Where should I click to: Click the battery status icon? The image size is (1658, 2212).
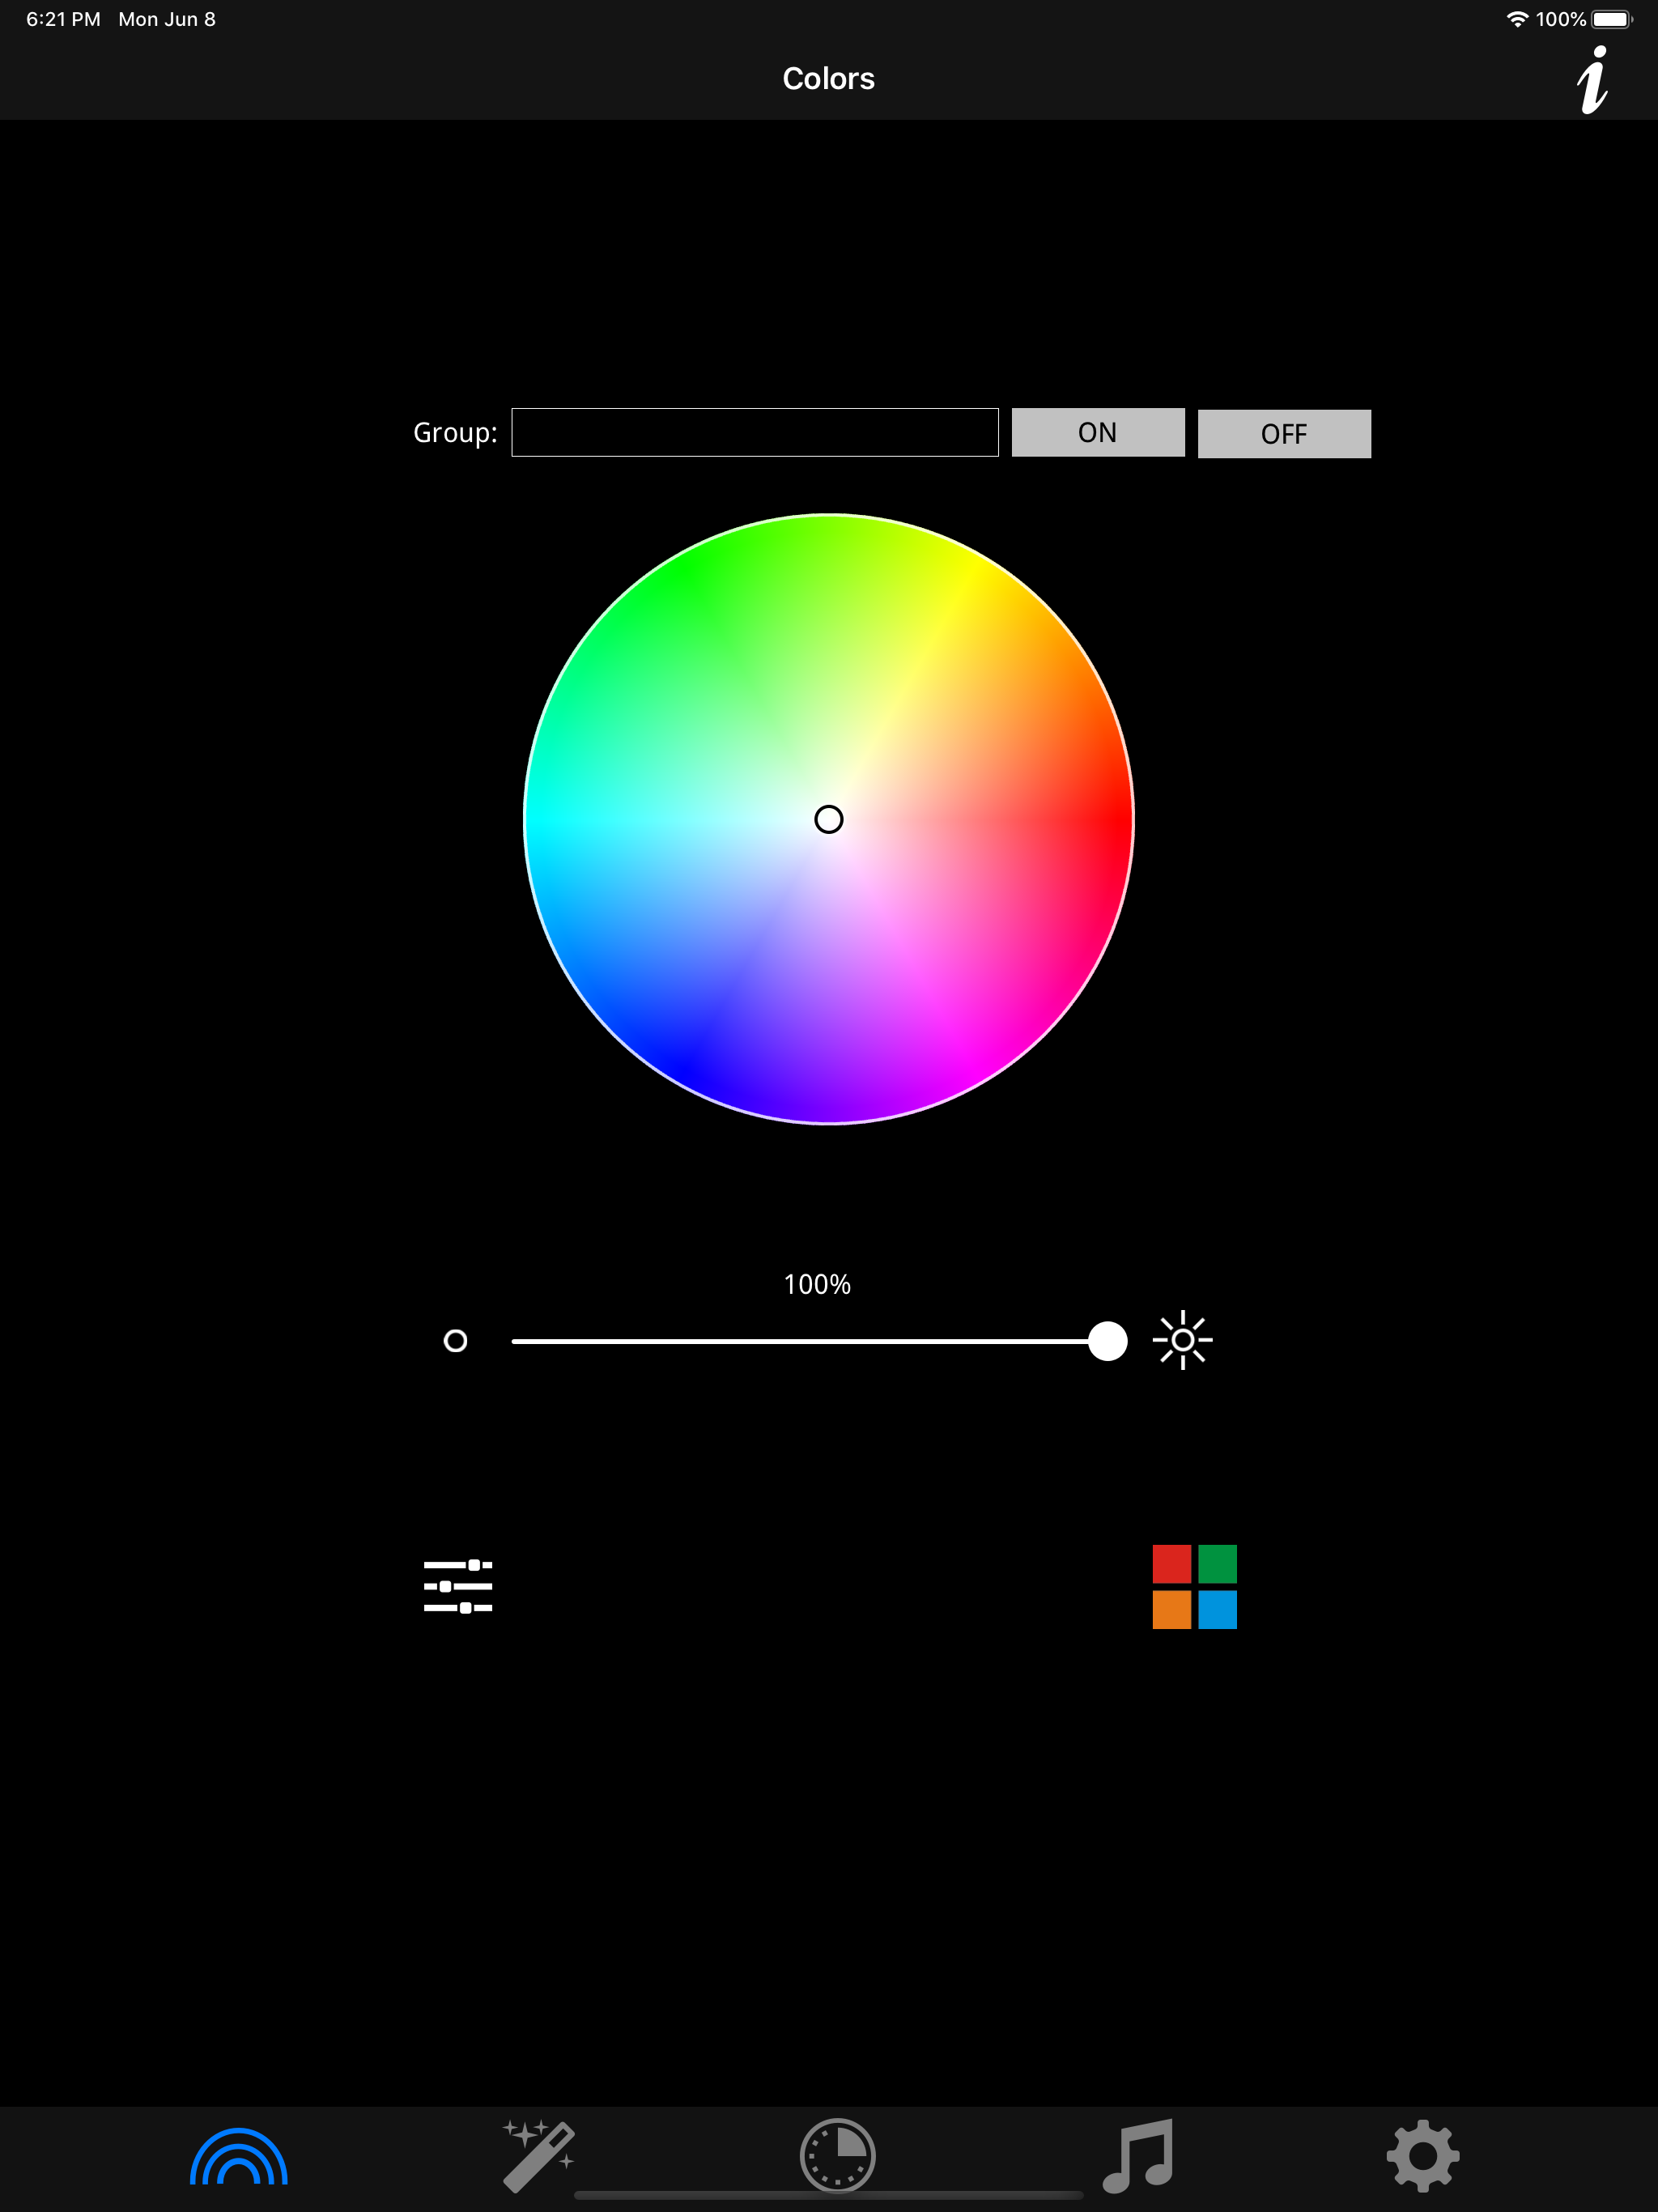tap(1612, 19)
